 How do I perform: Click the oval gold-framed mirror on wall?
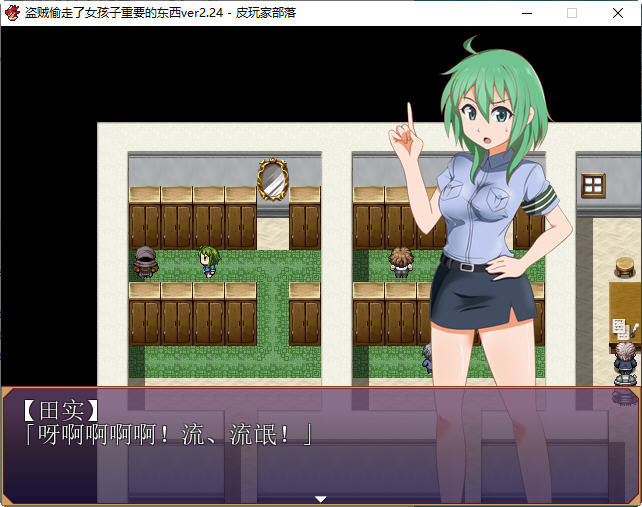coord(271,179)
